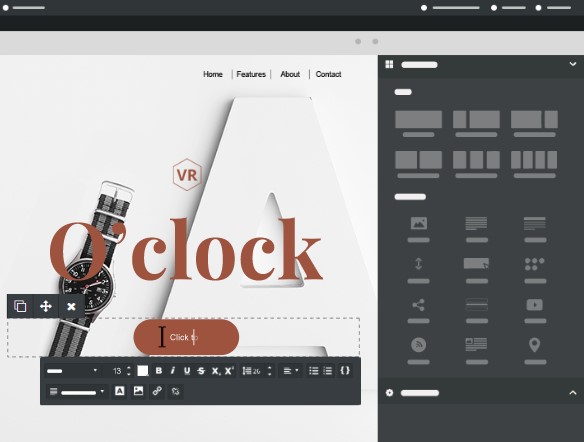Toggle underline formatting in text toolbar
The width and height of the screenshot is (584, 442).
tap(187, 371)
